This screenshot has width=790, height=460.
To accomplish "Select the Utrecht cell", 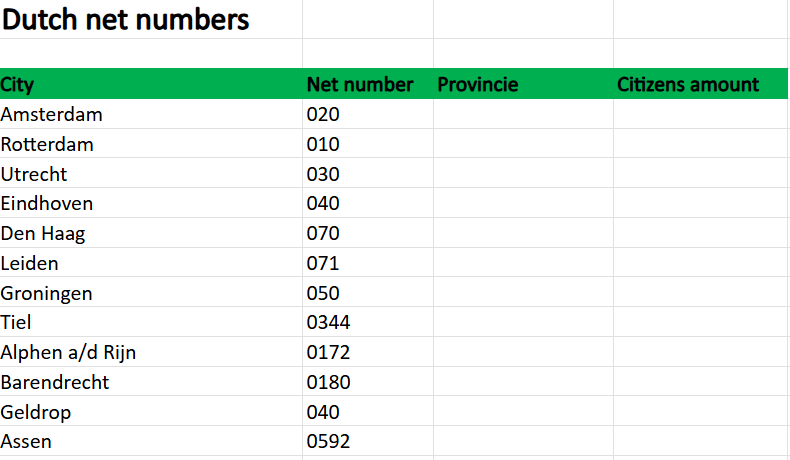I will pos(151,173).
